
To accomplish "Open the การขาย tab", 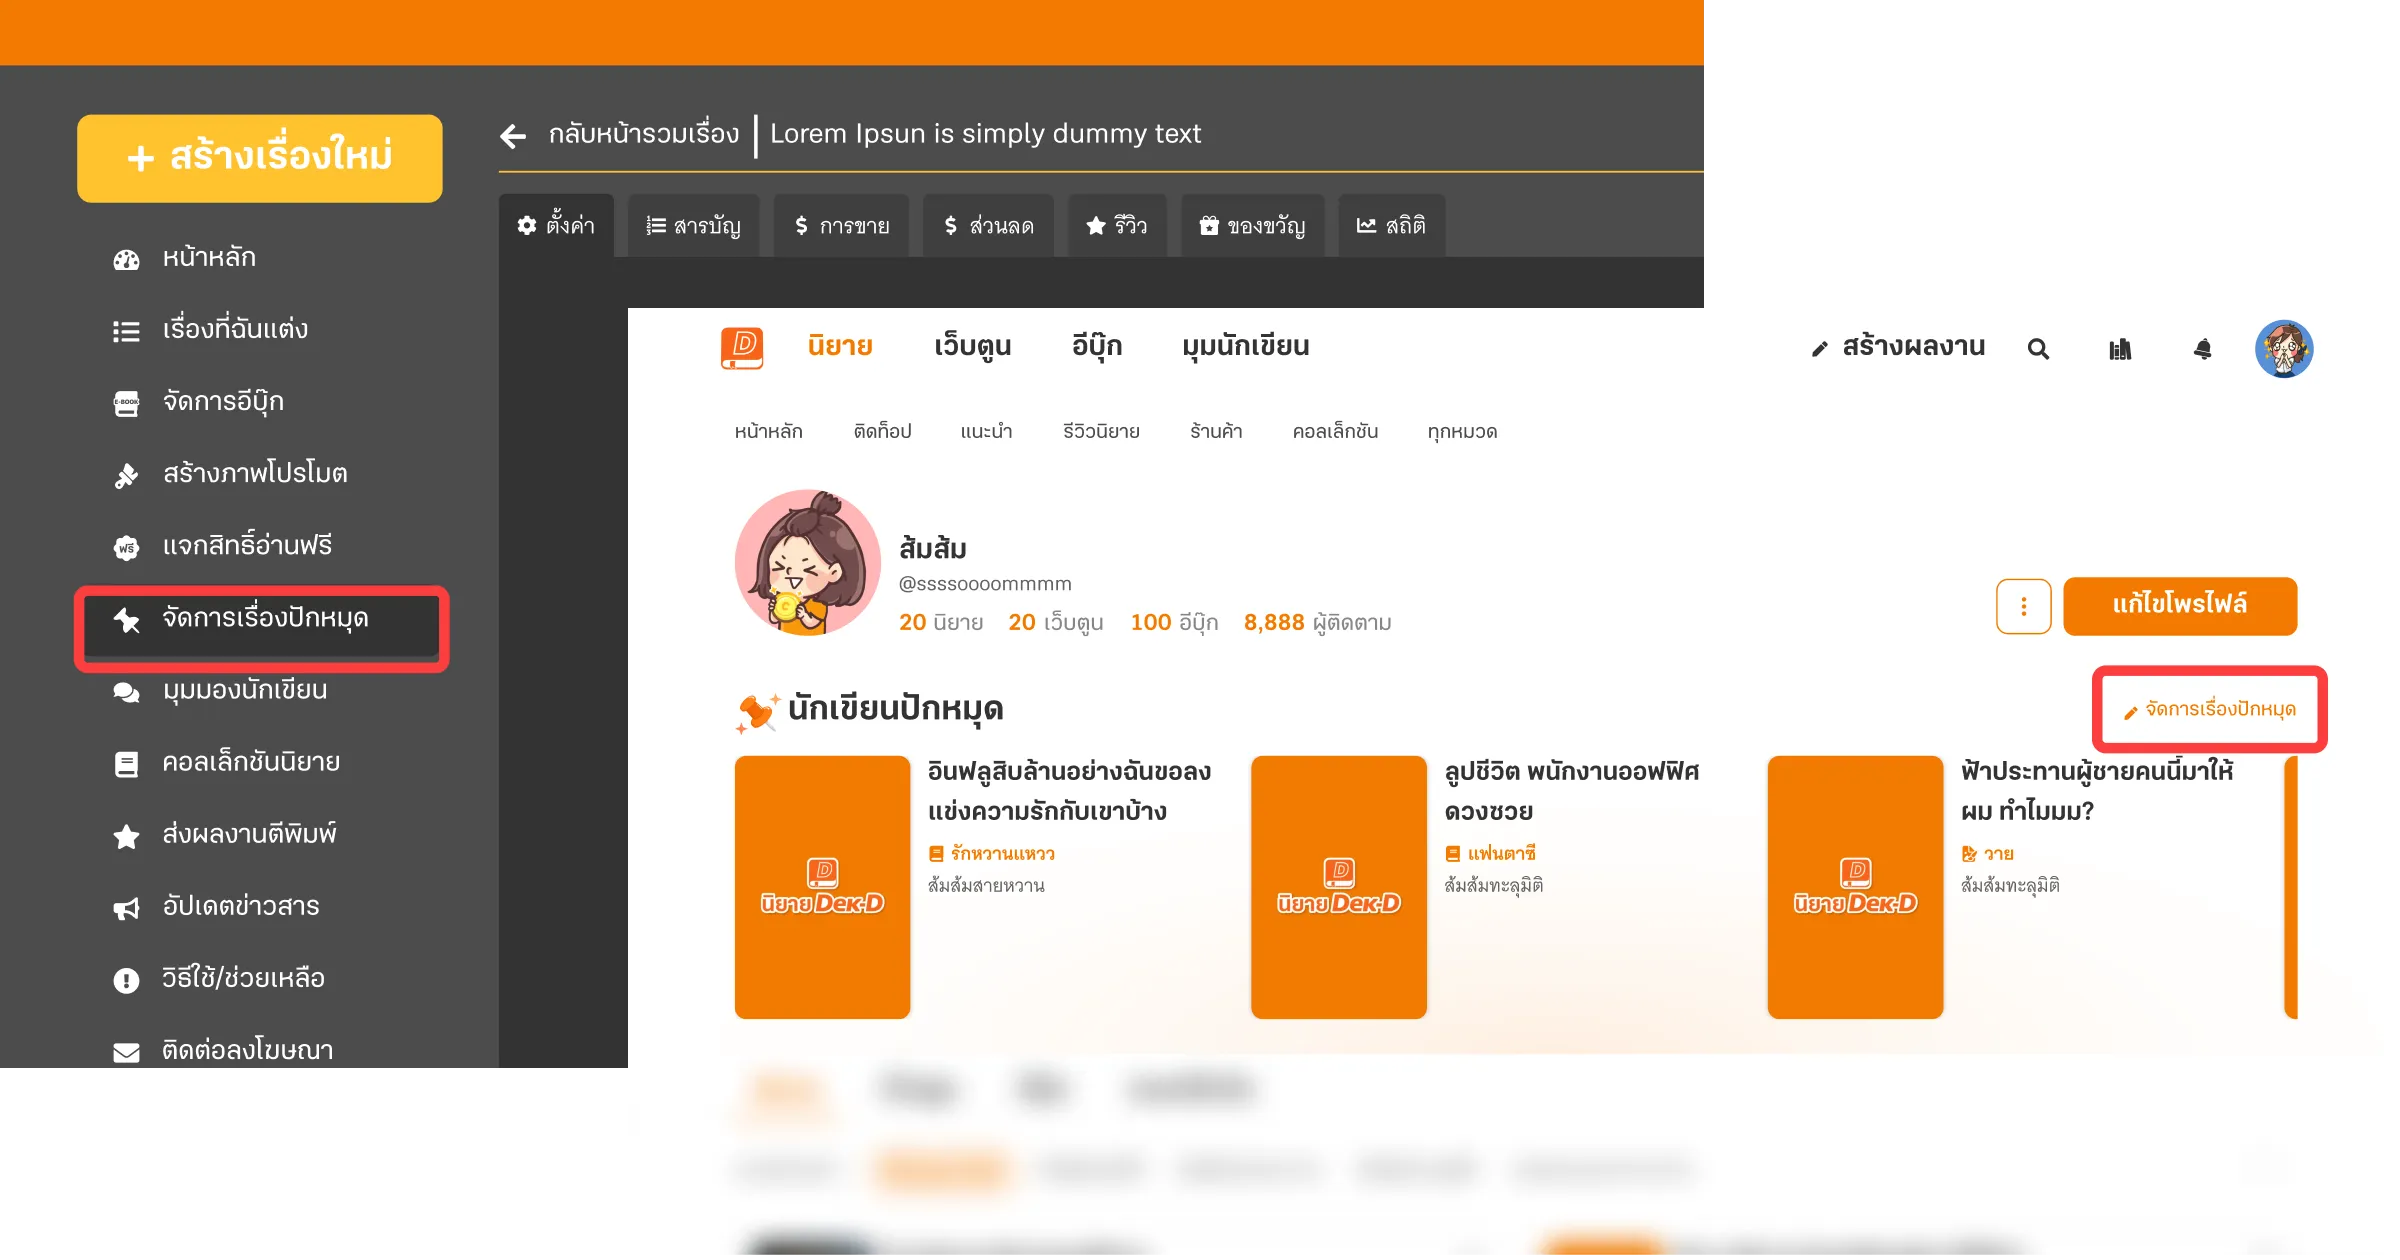I will 841,226.
